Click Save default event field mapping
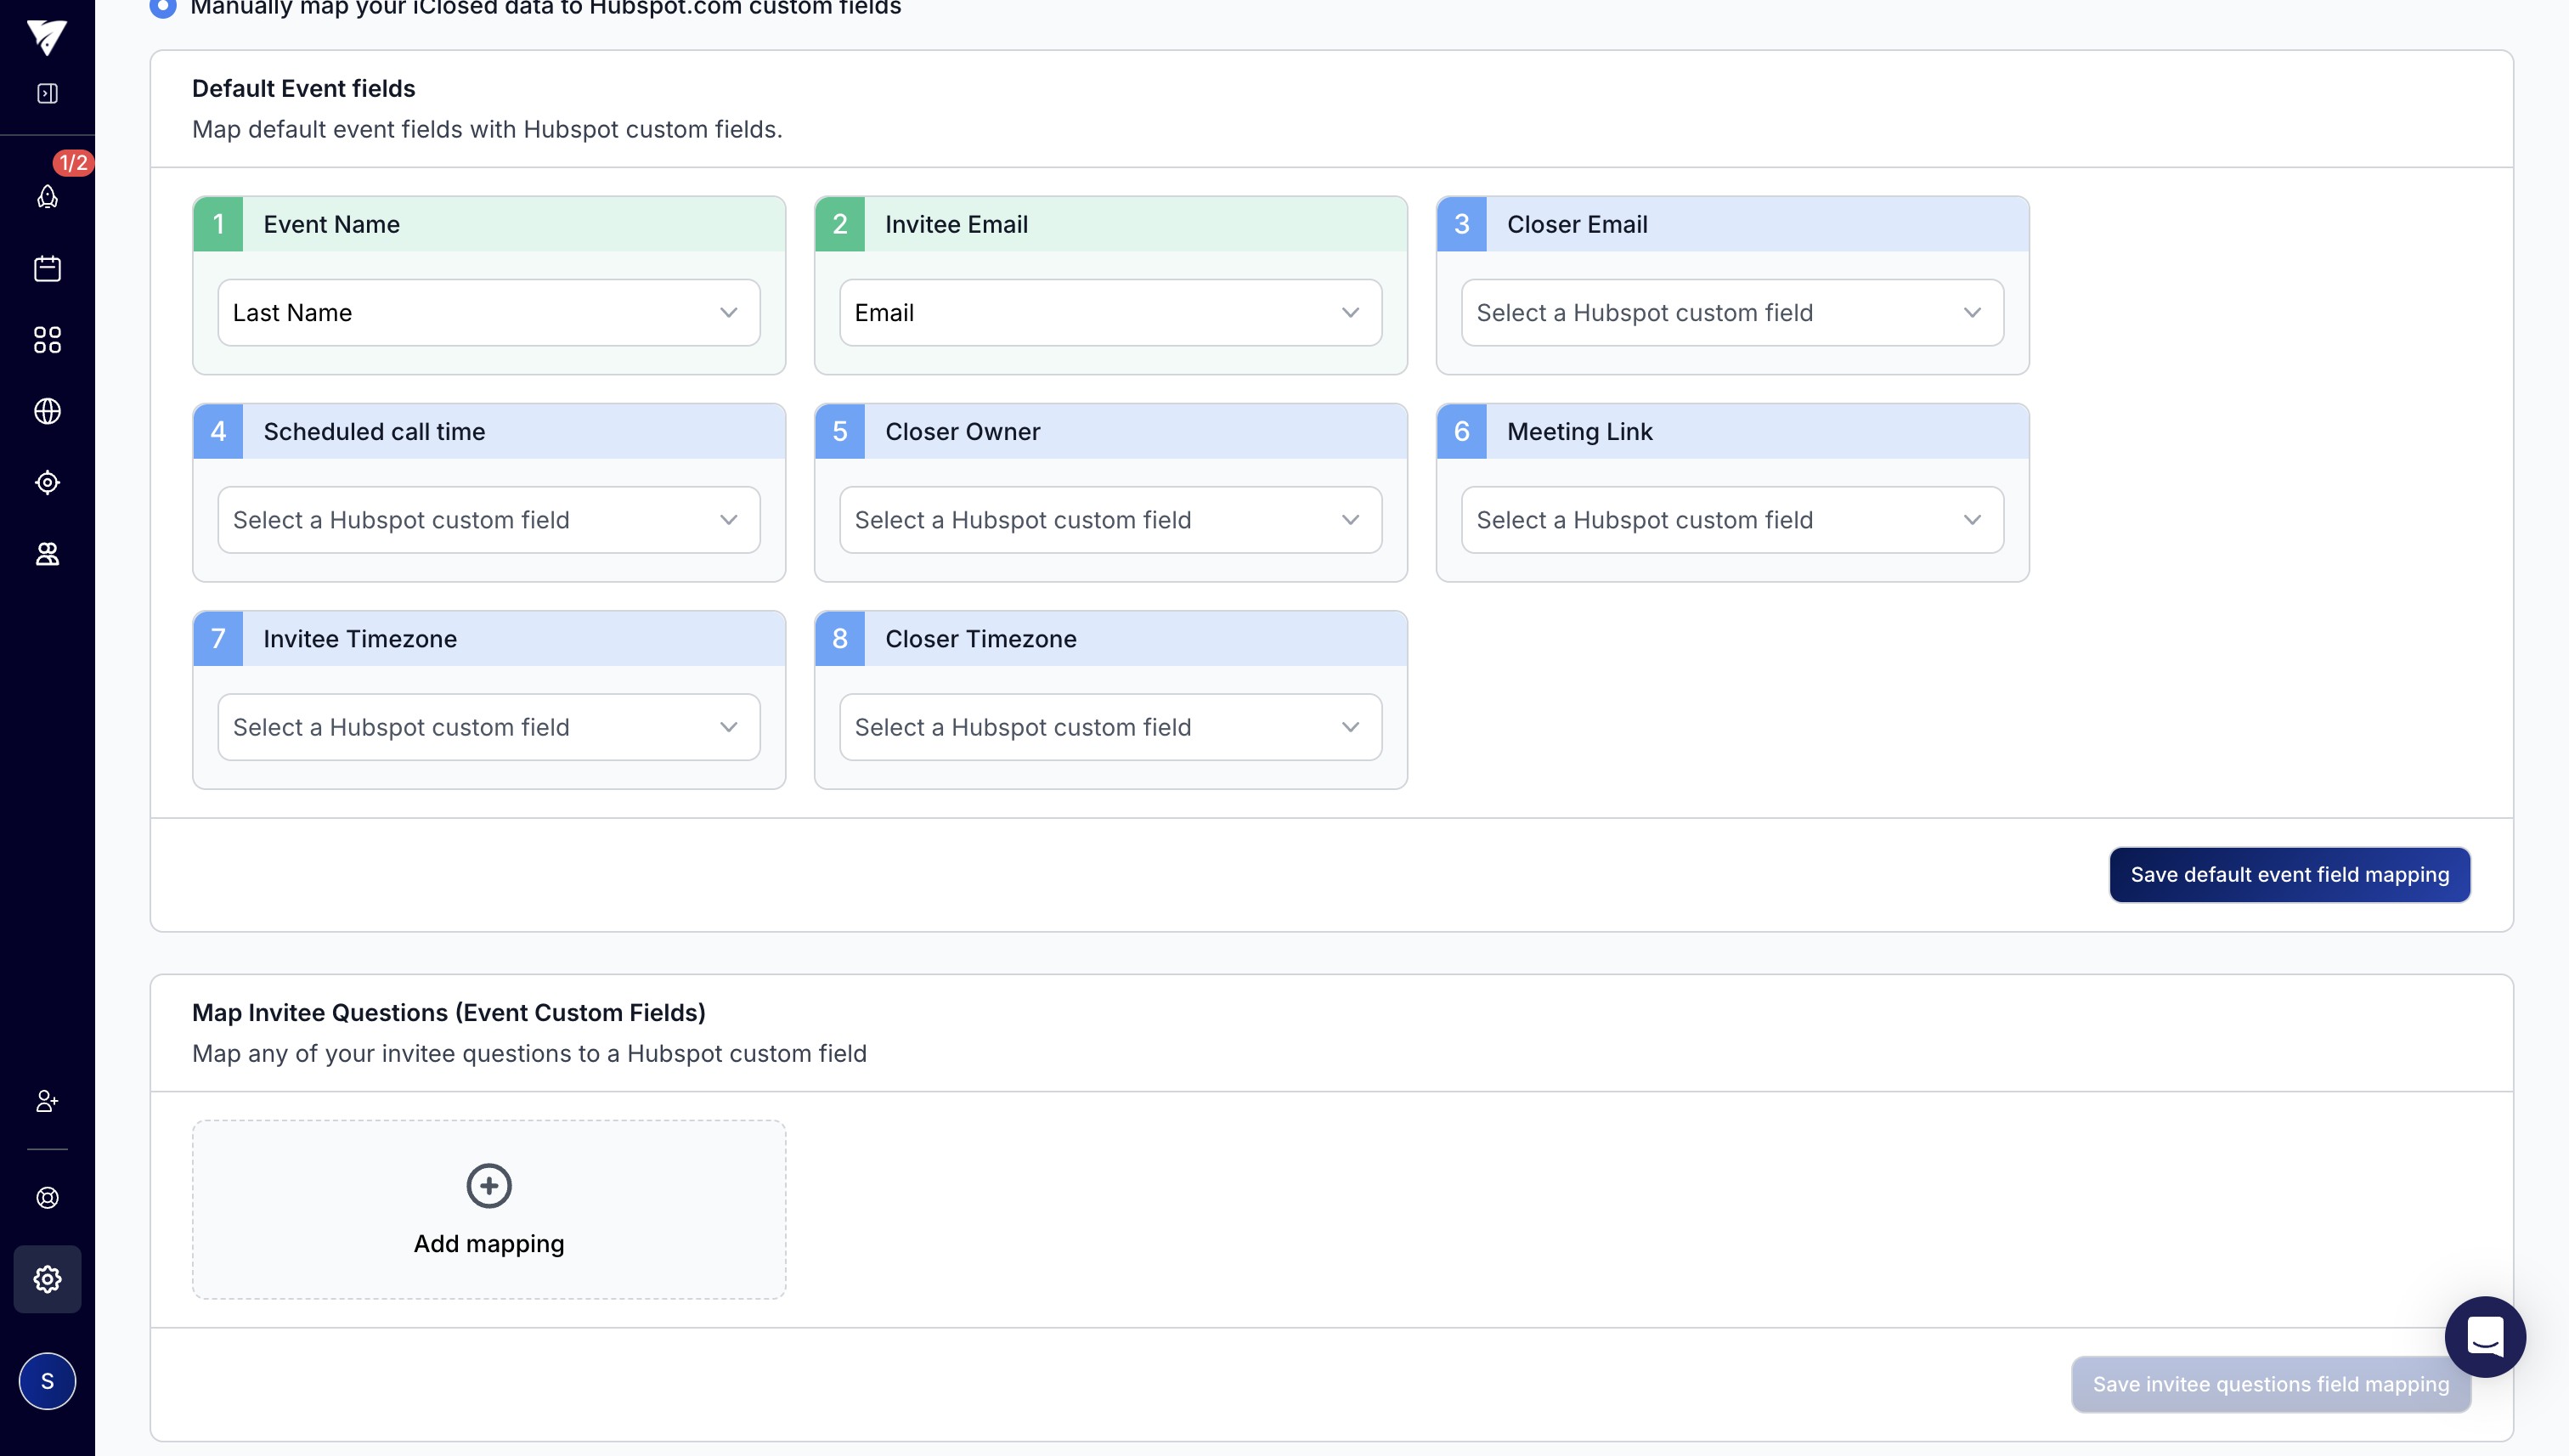 click(x=2289, y=875)
